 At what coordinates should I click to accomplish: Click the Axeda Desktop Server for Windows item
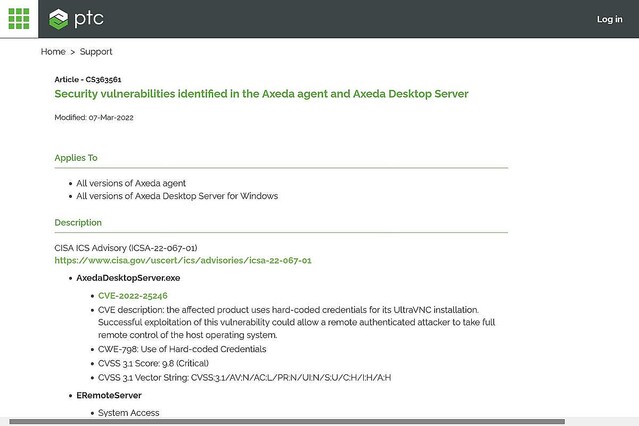click(x=177, y=196)
